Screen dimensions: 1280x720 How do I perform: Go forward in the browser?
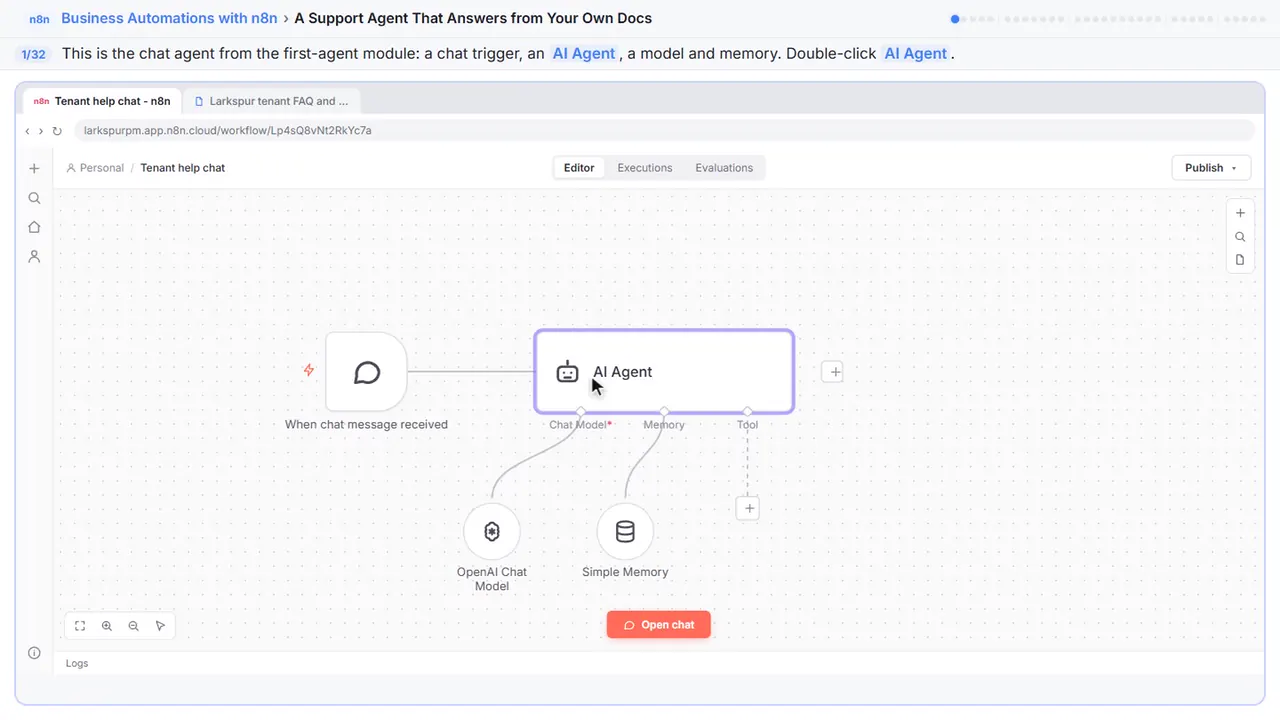(x=41, y=131)
